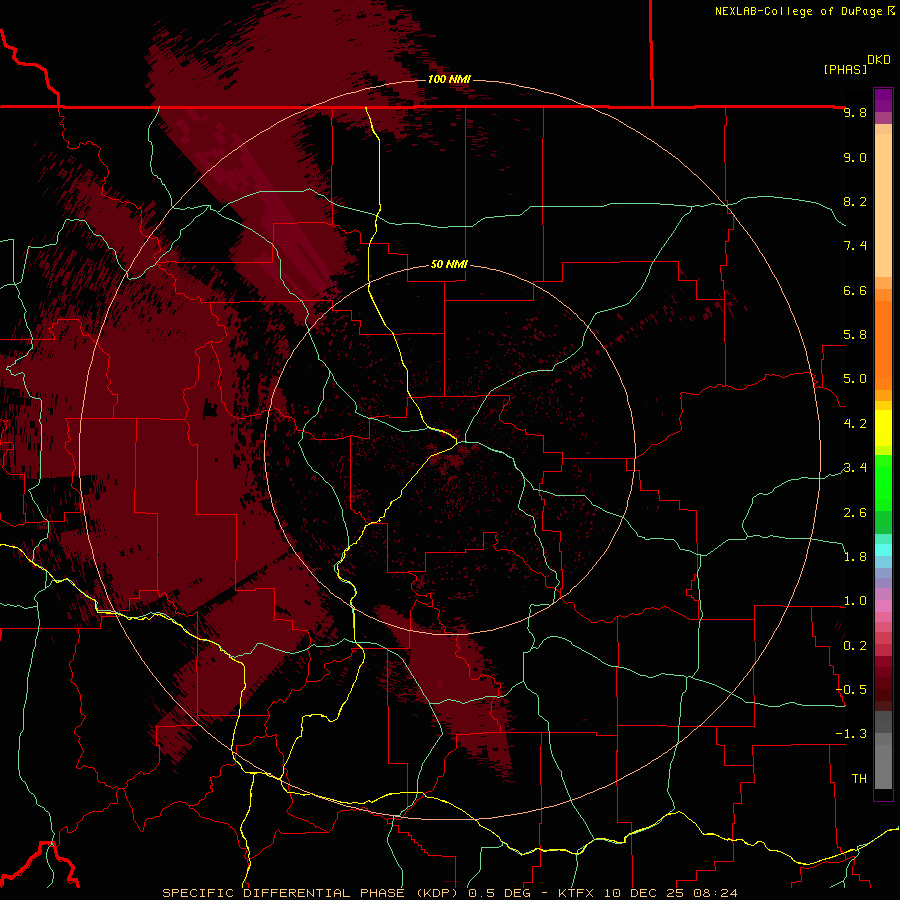Click the 1.0 value on the scale
Screen dimensions: 900x900
click(855, 601)
